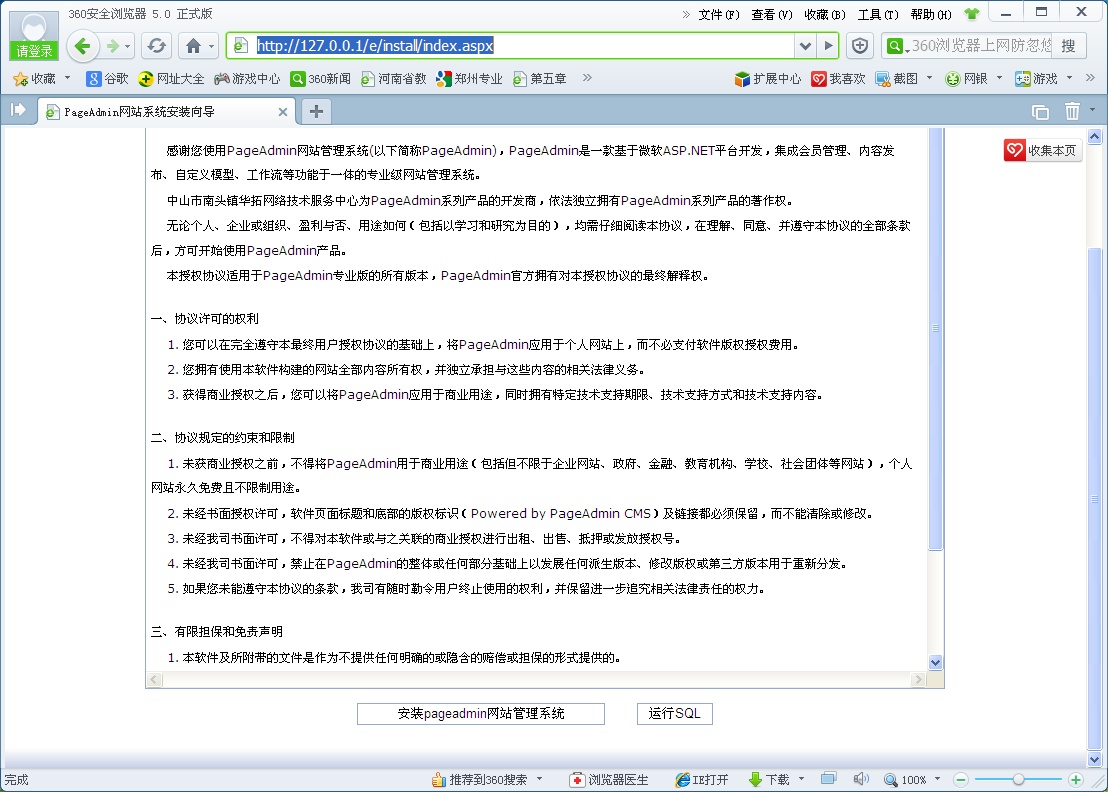
Task: Click the user avatar login icon
Action: (x=34, y=35)
